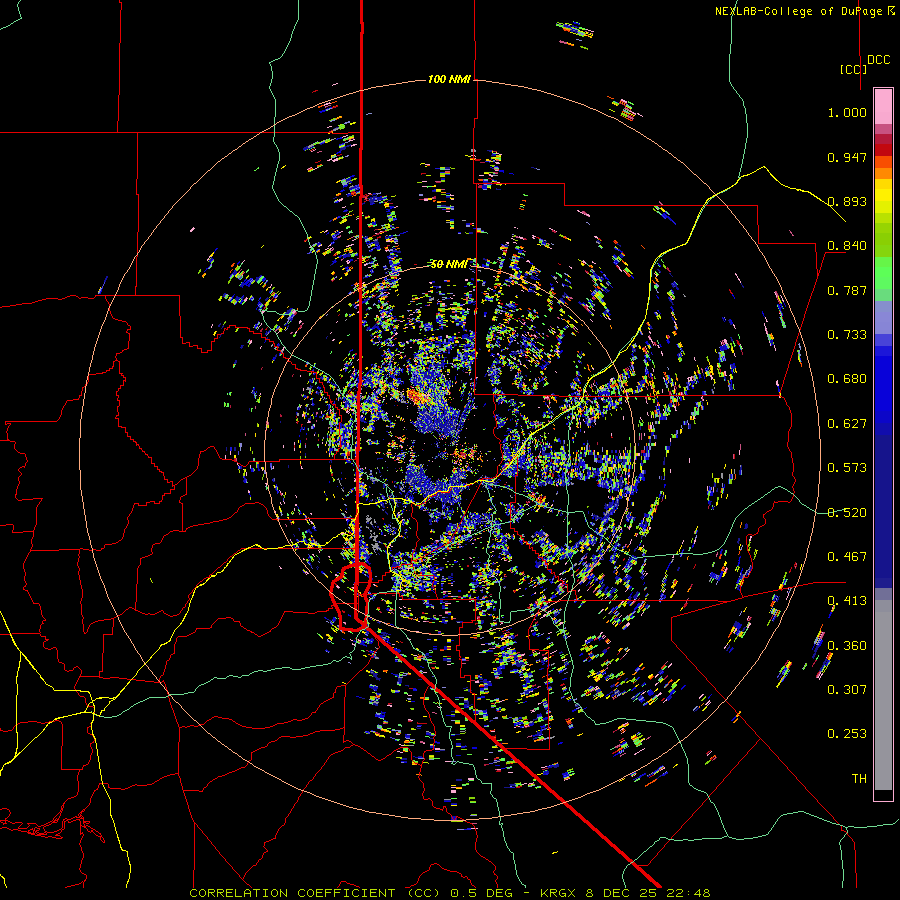Click the 0.947 scale value

point(847,157)
